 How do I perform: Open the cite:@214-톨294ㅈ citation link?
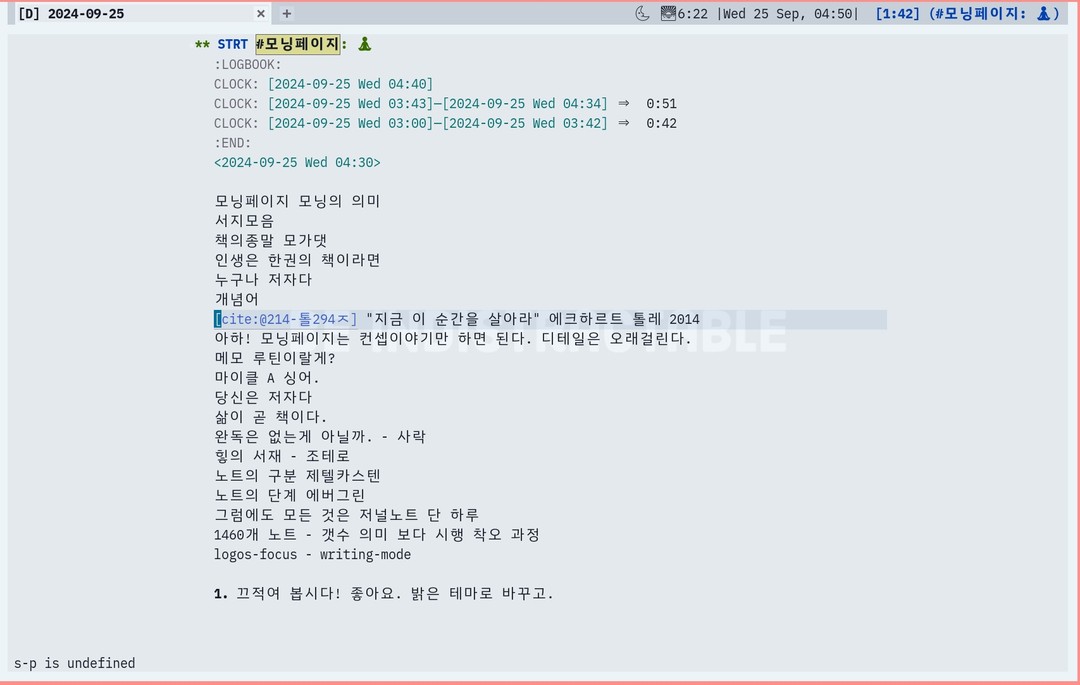click(x=286, y=319)
